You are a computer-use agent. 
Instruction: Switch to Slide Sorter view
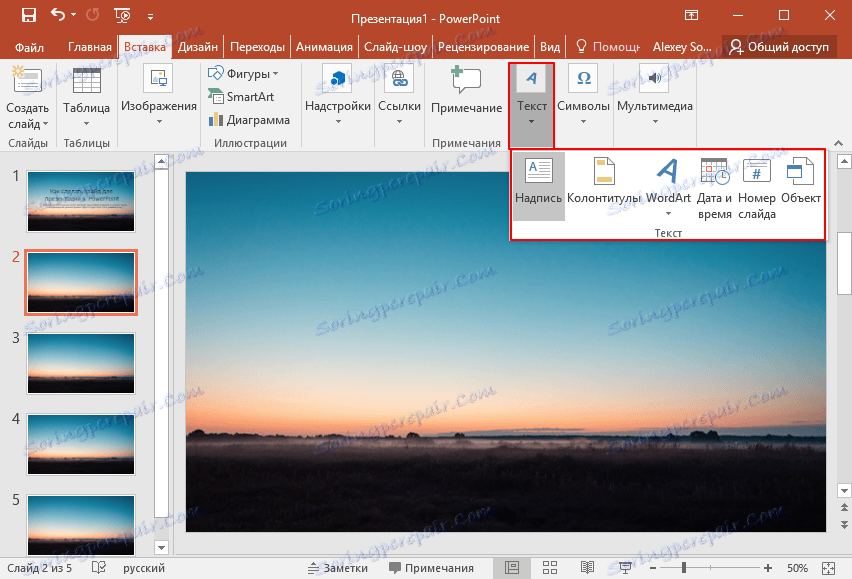pyautogui.click(x=550, y=567)
